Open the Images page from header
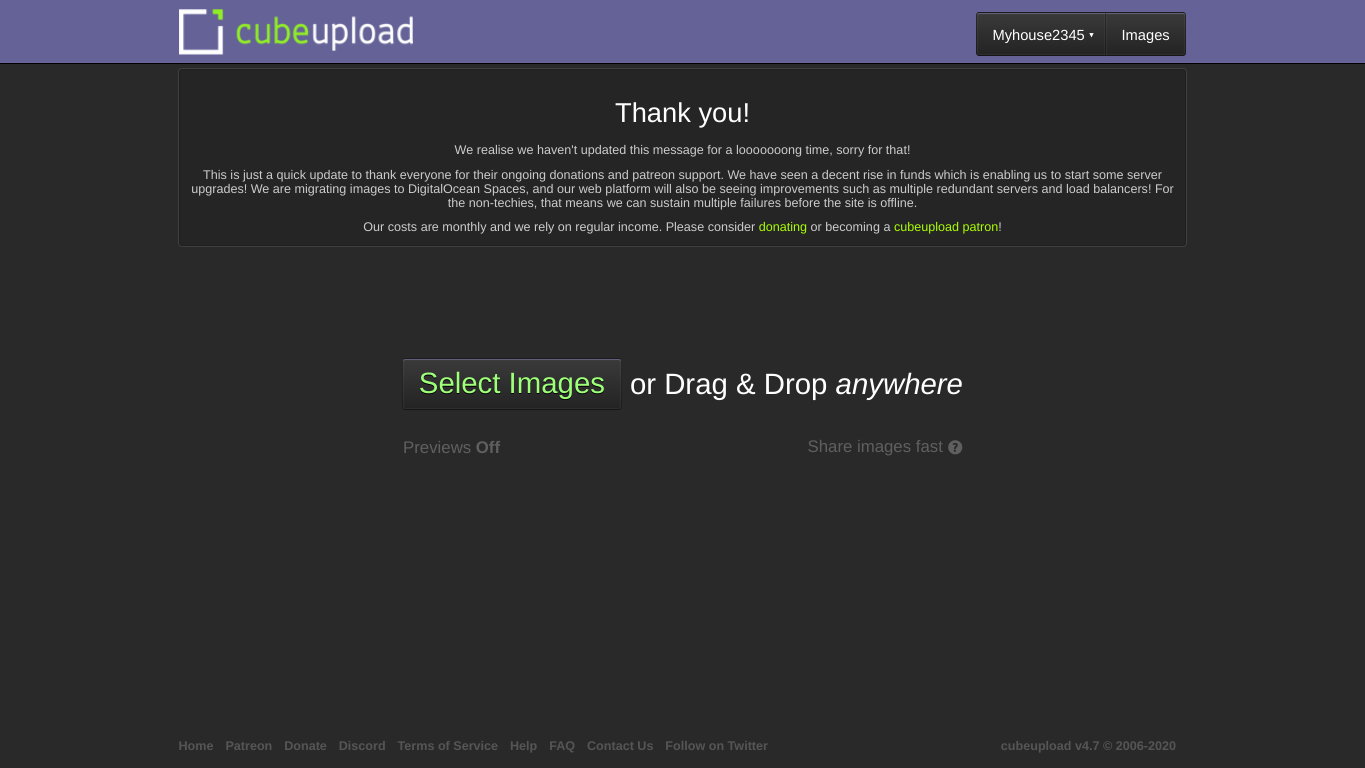1365x768 pixels. (x=1145, y=35)
